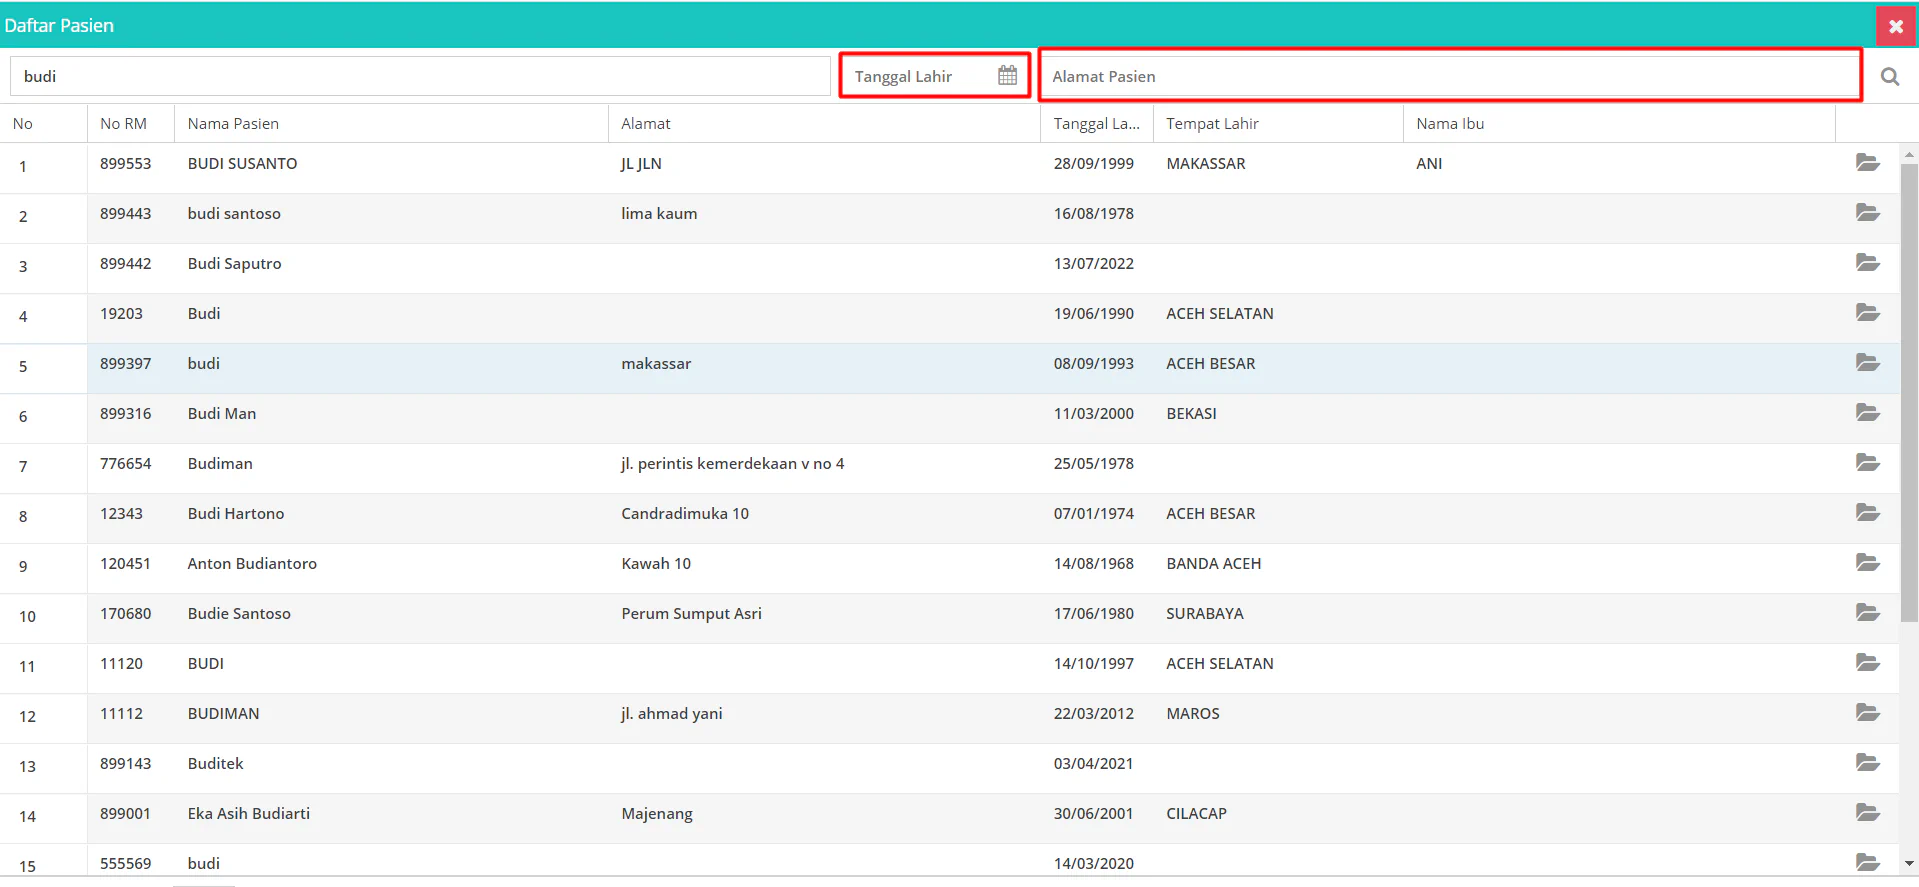Click RM number 19203
This screenshot has width=1919, height=887.
pyautogui.click(x=121, y=313)
